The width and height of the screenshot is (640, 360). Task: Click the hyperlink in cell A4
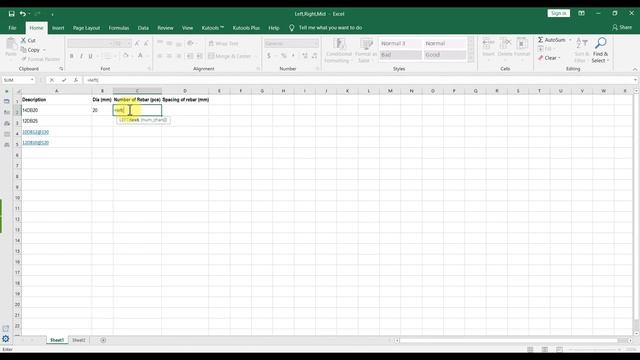(x=36, y=132)
